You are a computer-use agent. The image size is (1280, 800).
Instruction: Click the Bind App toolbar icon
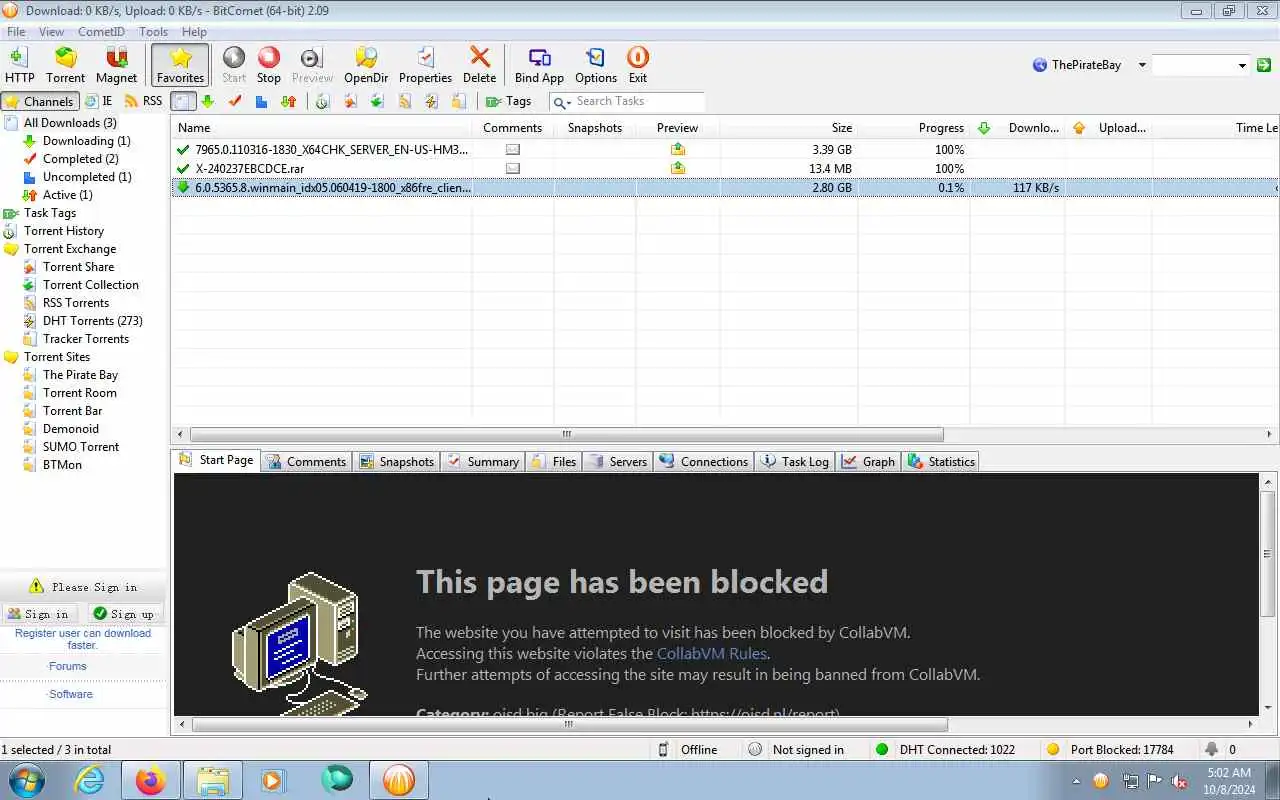click(539, 65)
